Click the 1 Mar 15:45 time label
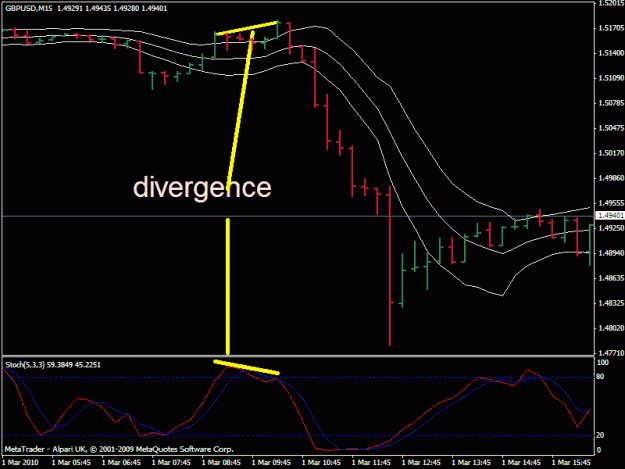This screenshot has width=625, height=469. pyautogui.click(x=571, y=463)
